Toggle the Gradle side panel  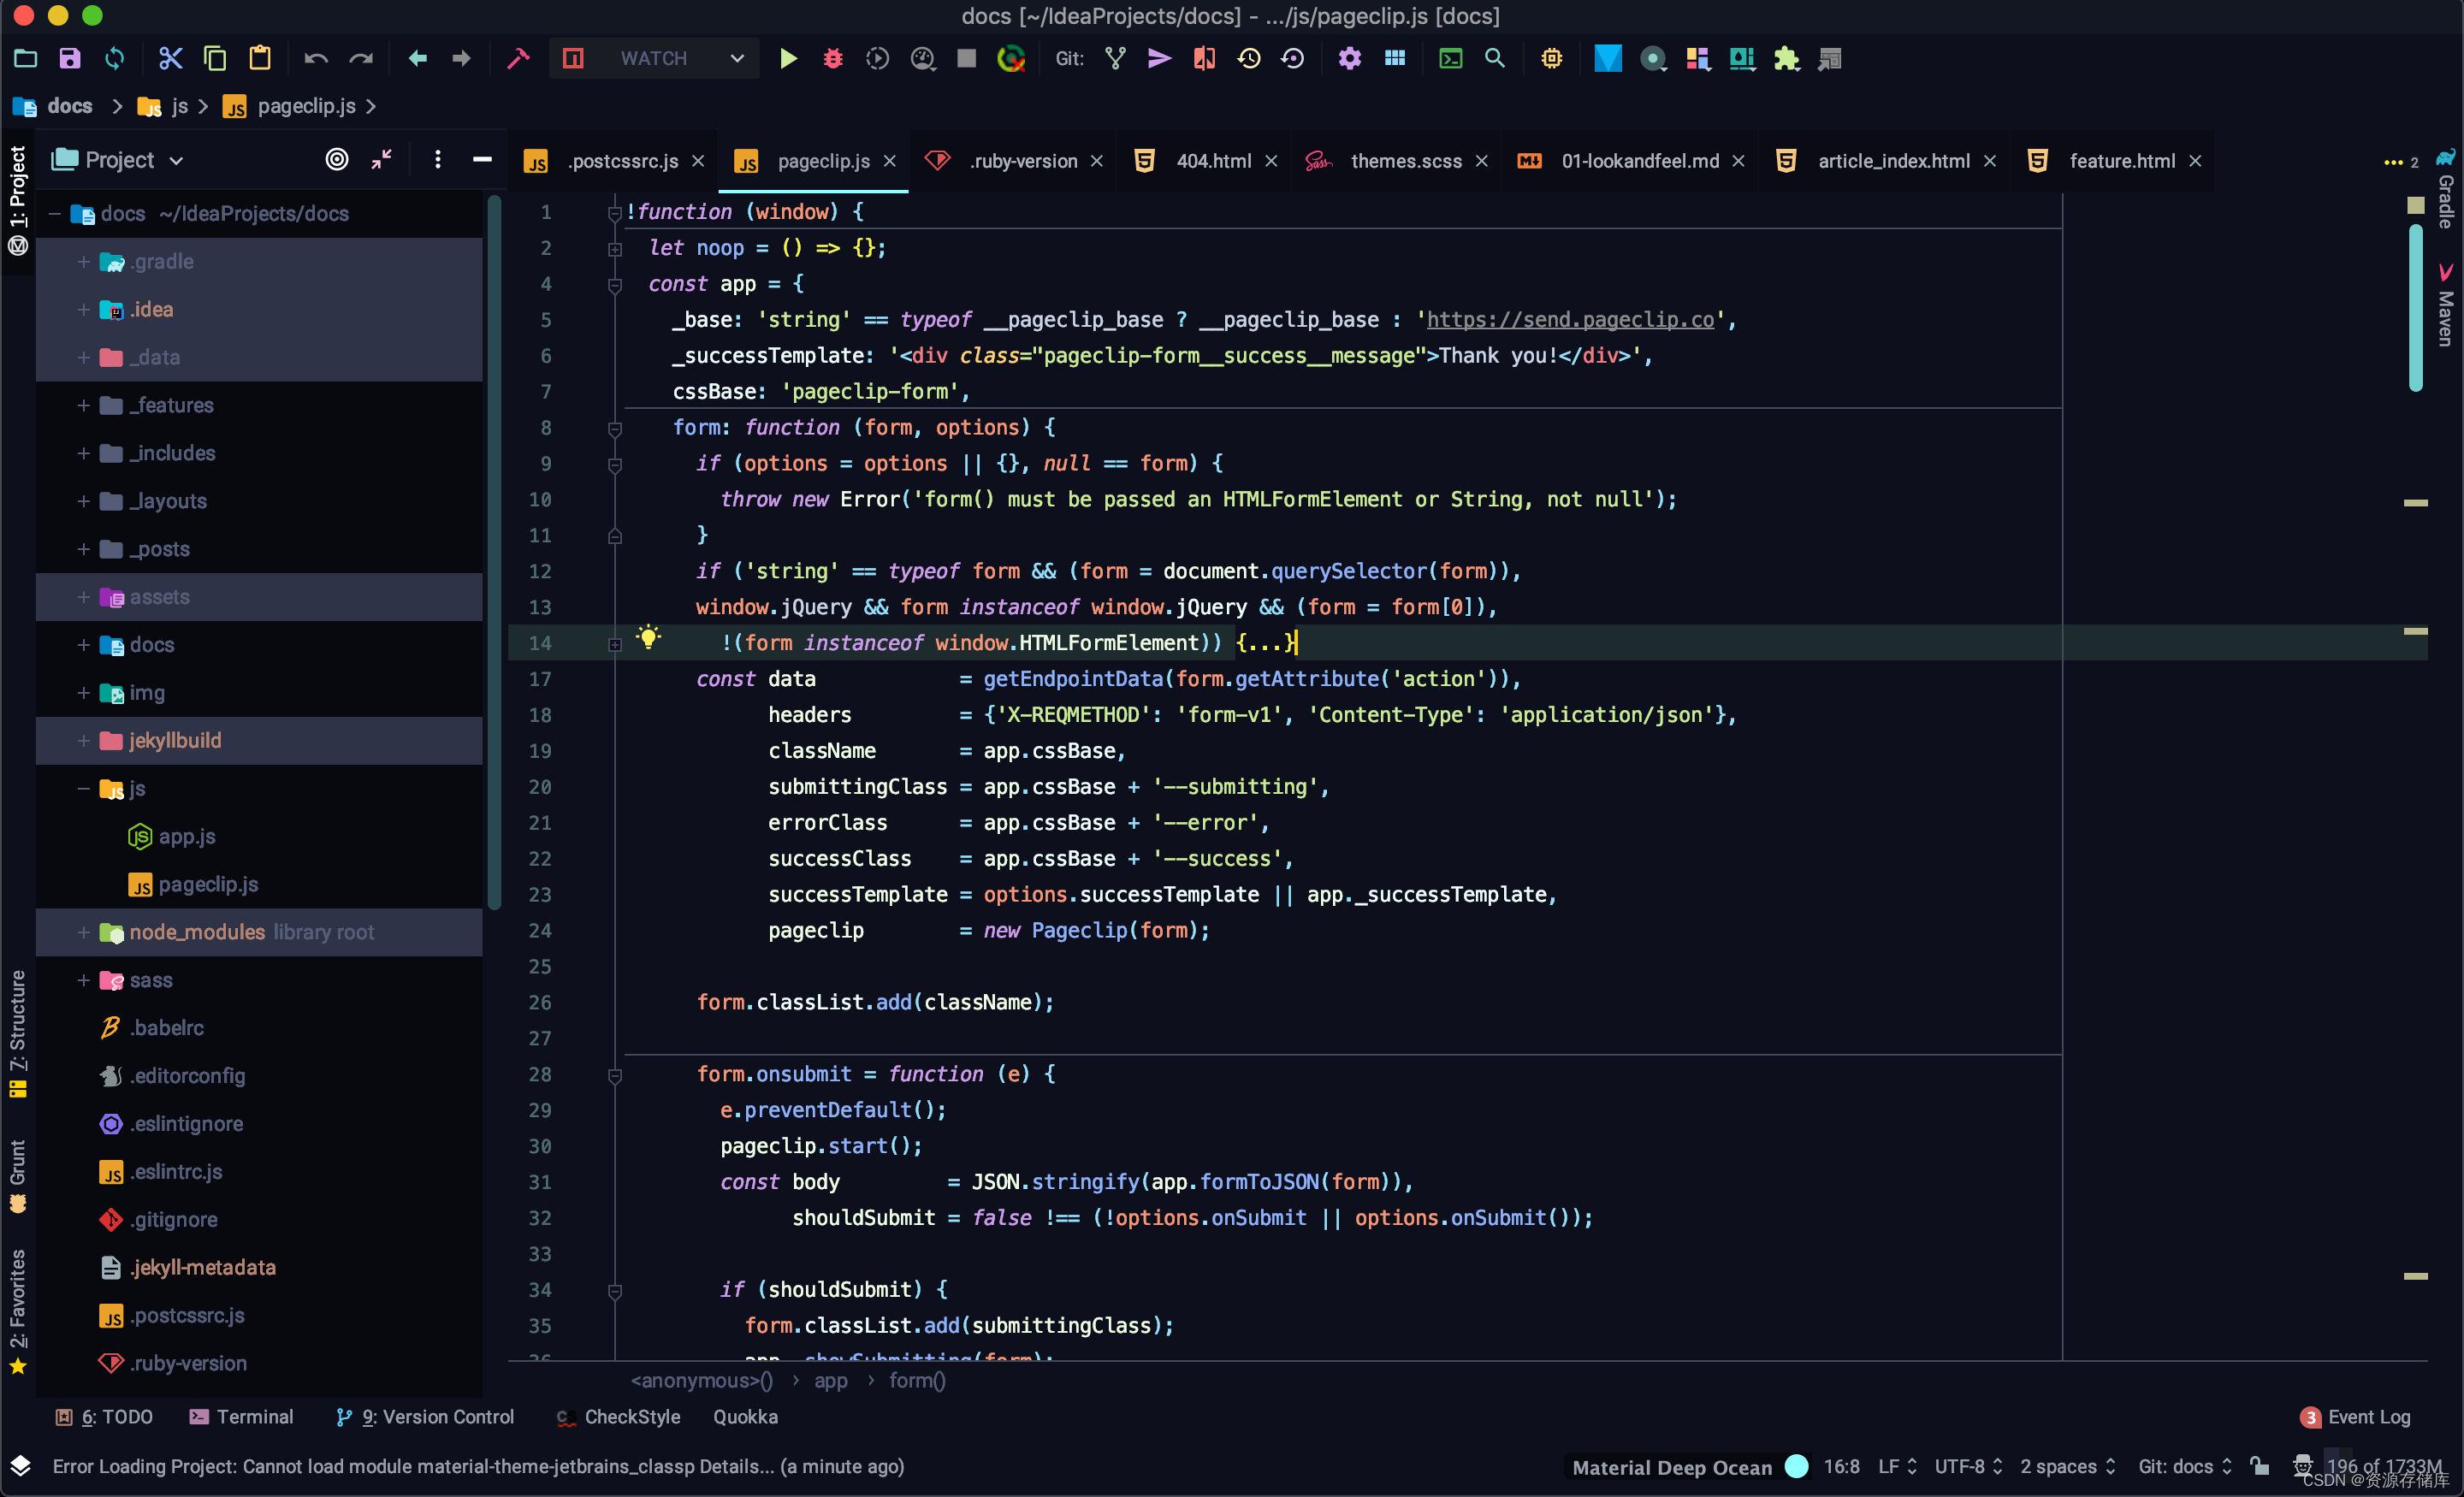(x=2446, y=190)
